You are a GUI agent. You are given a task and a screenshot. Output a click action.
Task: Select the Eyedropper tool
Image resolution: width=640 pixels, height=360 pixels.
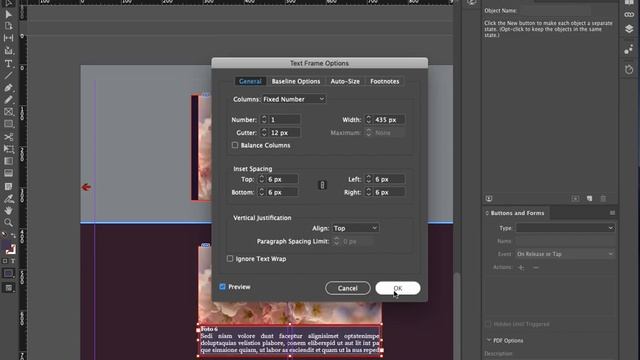coord(8,199)
